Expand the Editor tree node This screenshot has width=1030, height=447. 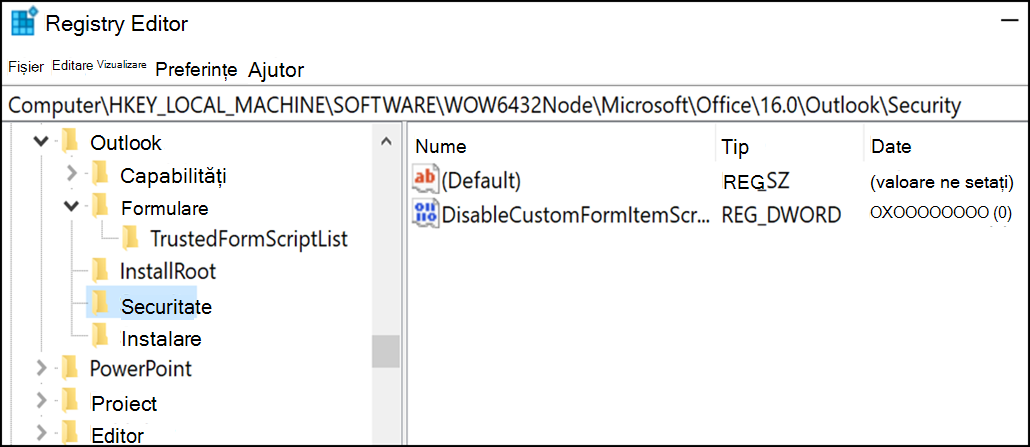(x=41, y=433)
